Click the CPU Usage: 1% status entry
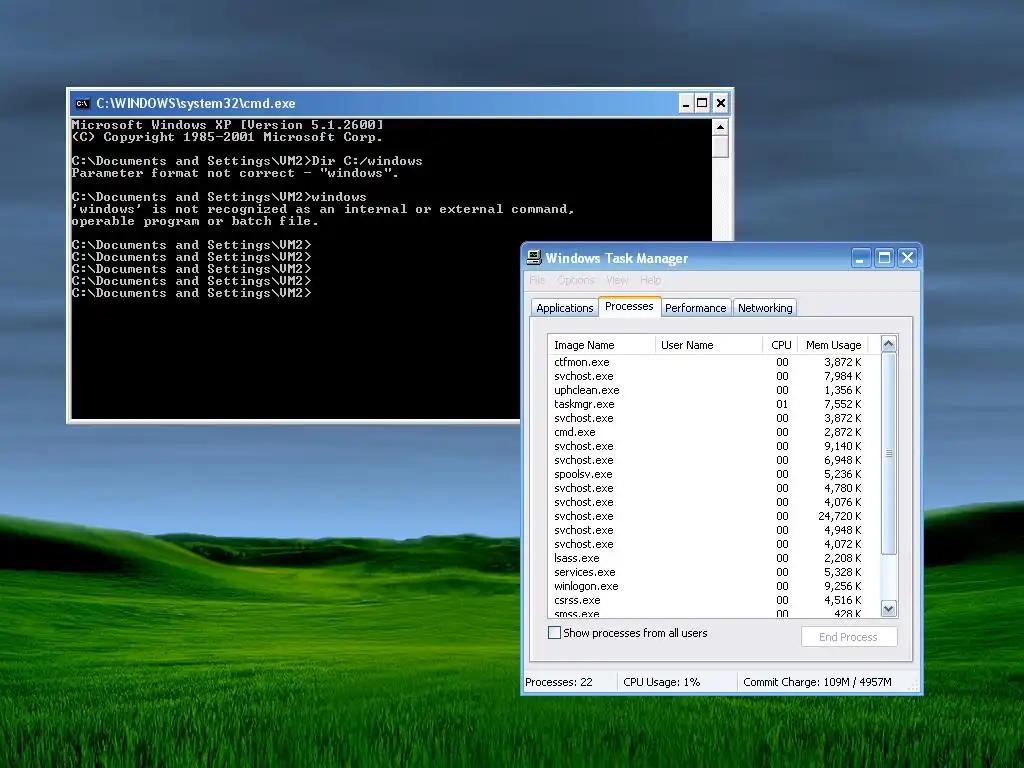The height and width of the screenshot is (768, 1024). point(662,682)
